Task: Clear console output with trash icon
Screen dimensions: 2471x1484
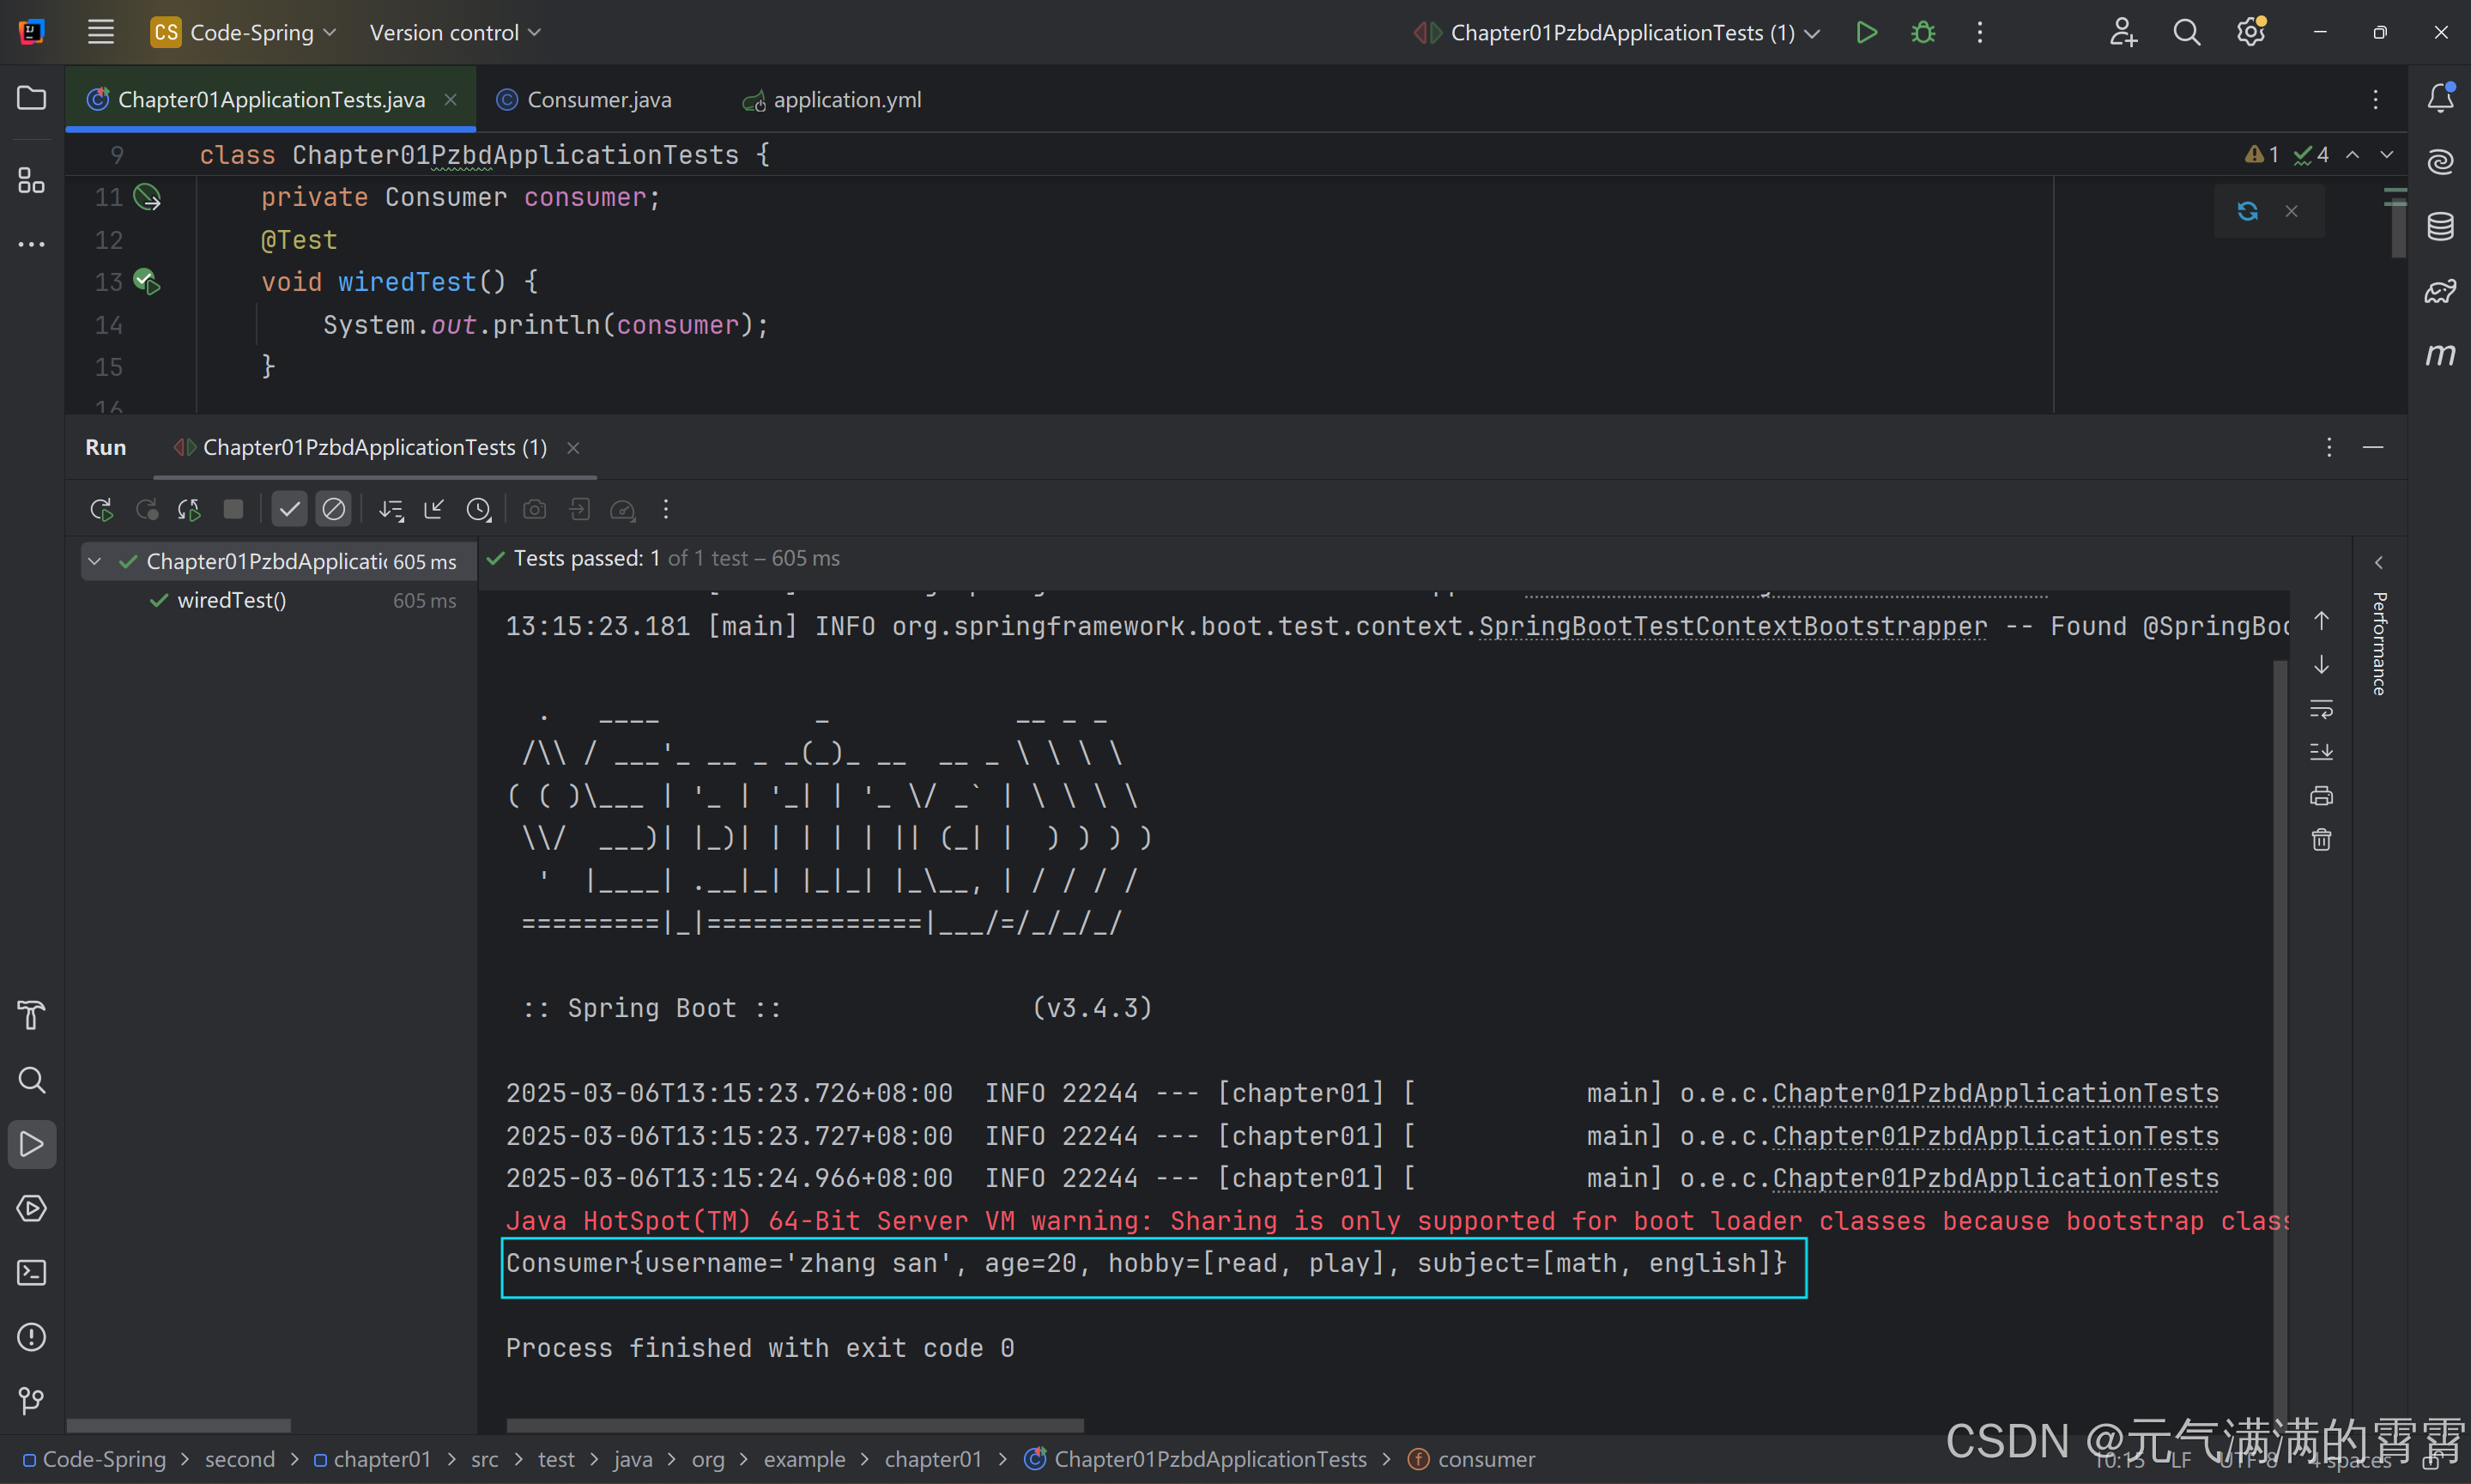Action: [x=2321, y=840]
